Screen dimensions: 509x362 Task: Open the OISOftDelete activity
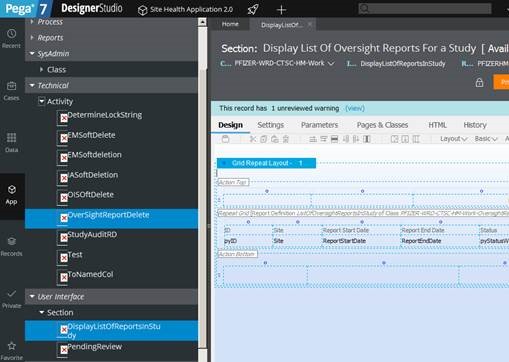click(90, 194)
